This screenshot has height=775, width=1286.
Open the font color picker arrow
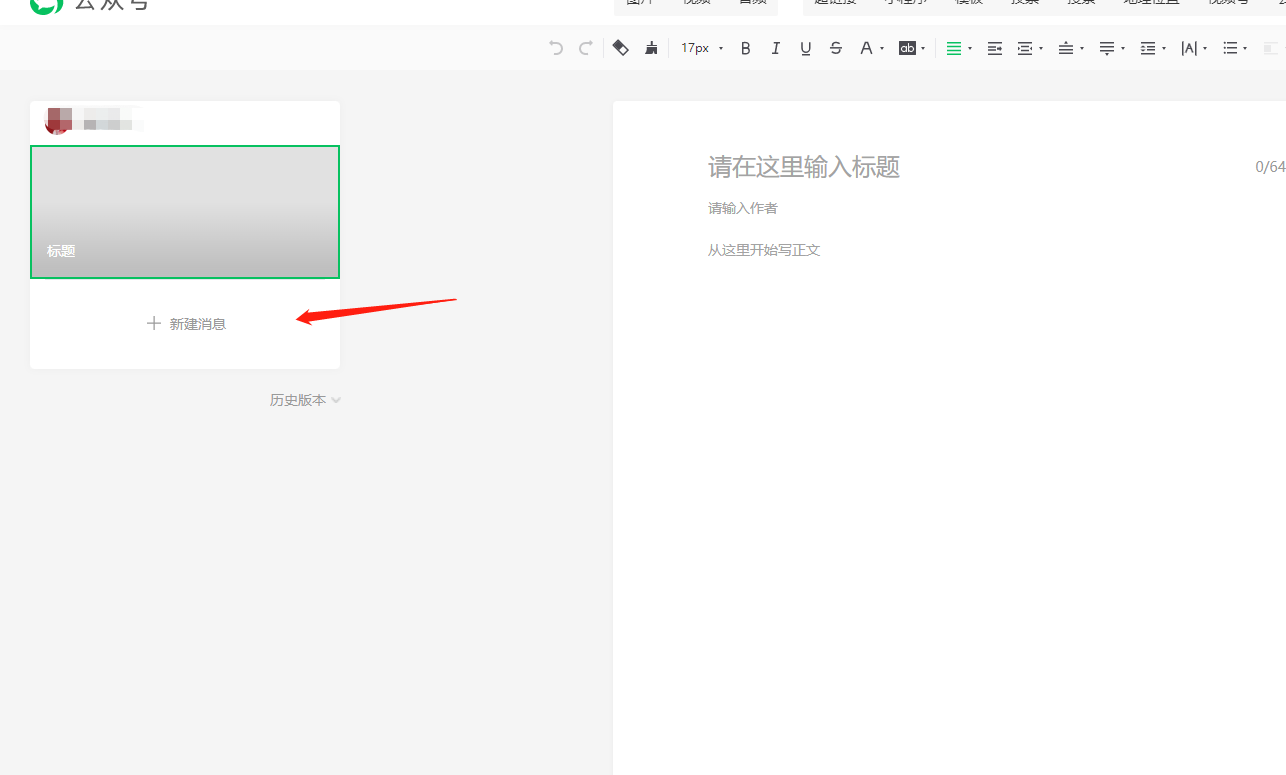[882, 48]
